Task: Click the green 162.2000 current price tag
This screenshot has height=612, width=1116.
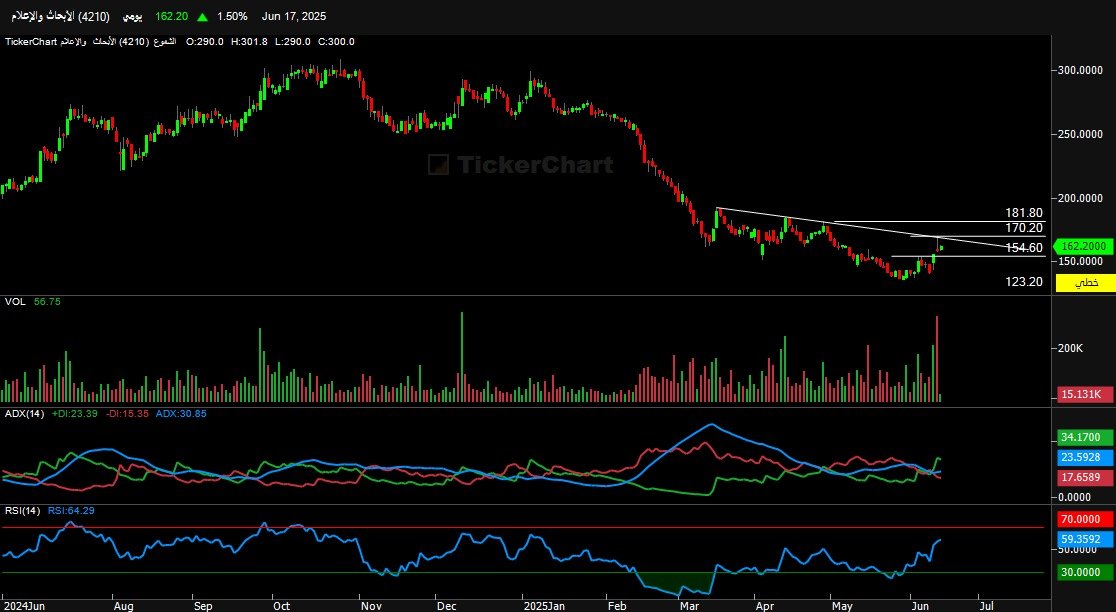Action: (1083, 246)
